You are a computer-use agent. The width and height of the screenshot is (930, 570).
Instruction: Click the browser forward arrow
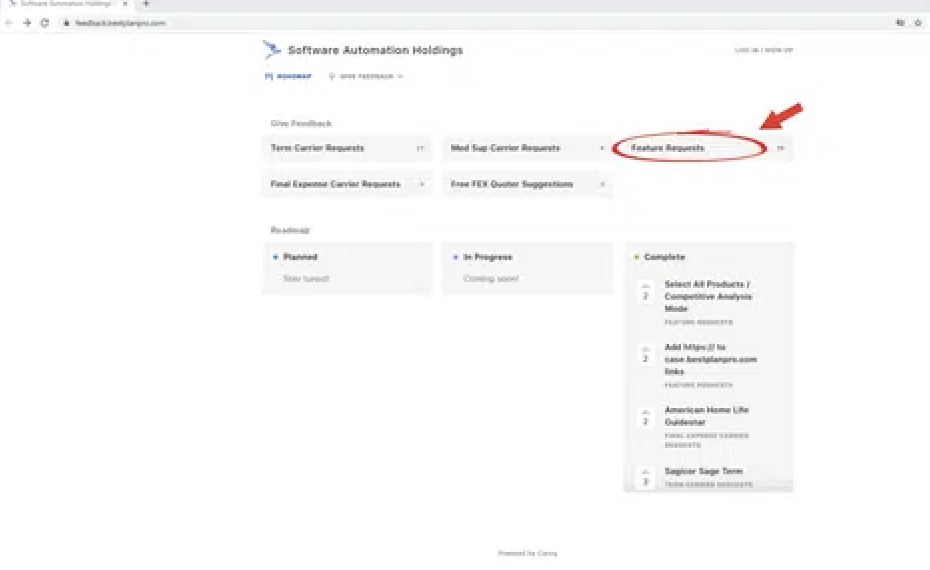point(27,22)
